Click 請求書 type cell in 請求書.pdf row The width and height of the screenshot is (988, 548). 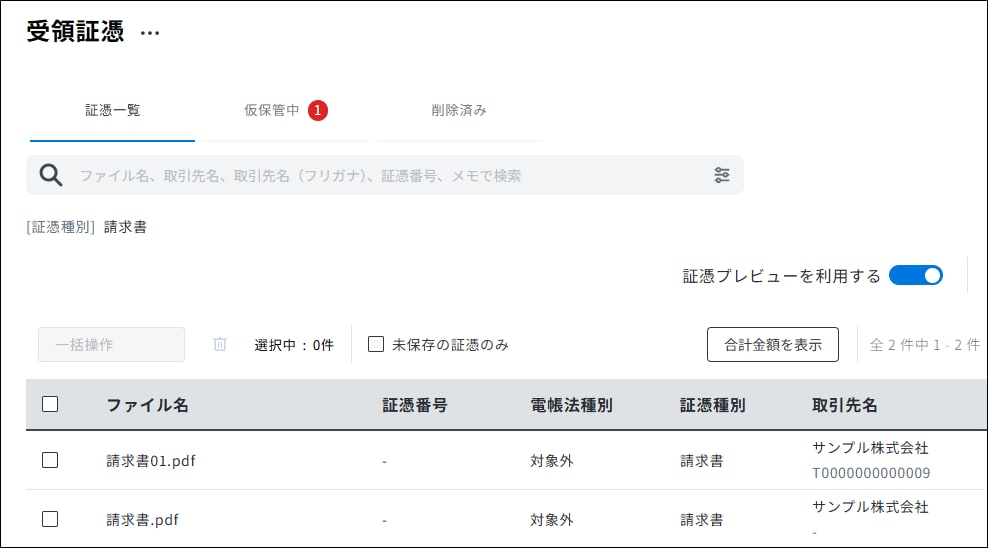[x=701, y=520]
